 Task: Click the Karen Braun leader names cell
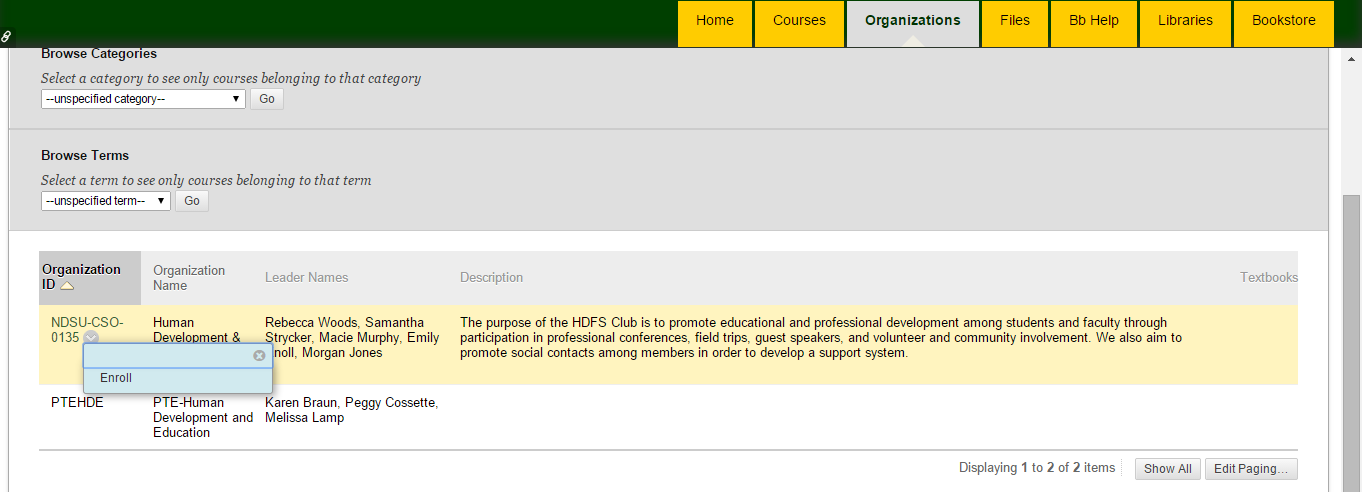coord(351,410)
